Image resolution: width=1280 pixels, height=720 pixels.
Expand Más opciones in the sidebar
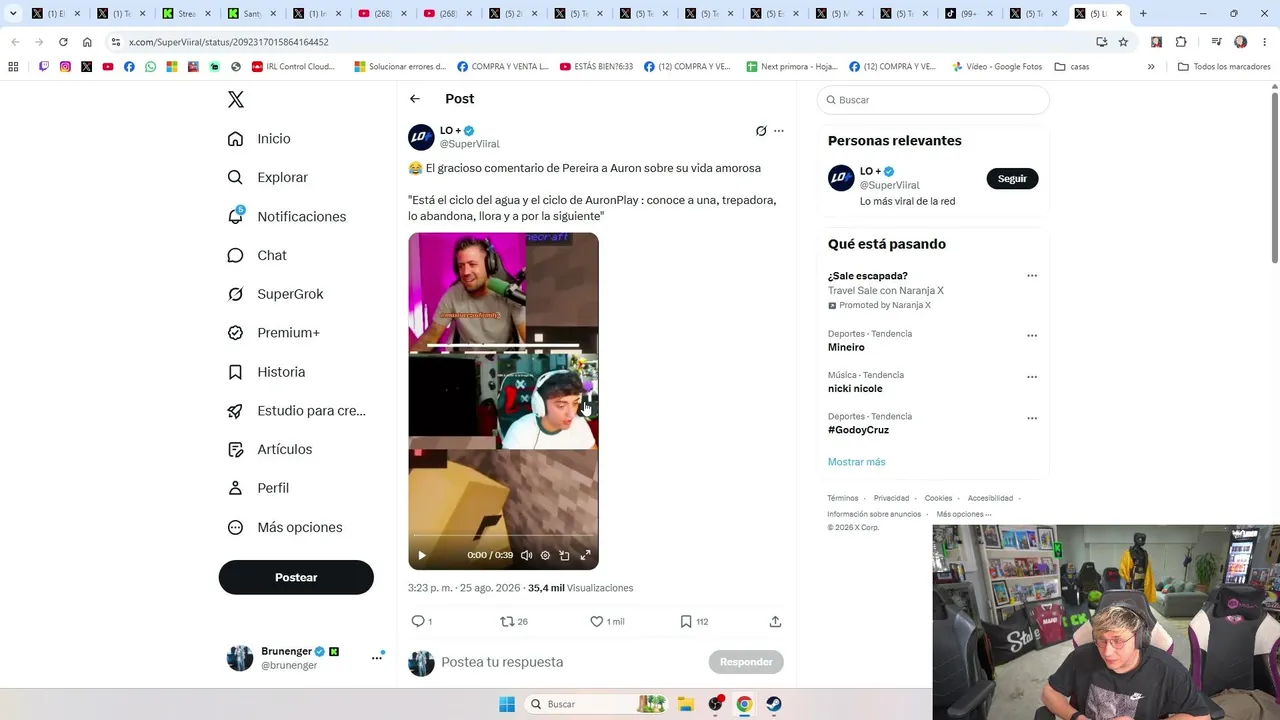[x=284, y=527]
